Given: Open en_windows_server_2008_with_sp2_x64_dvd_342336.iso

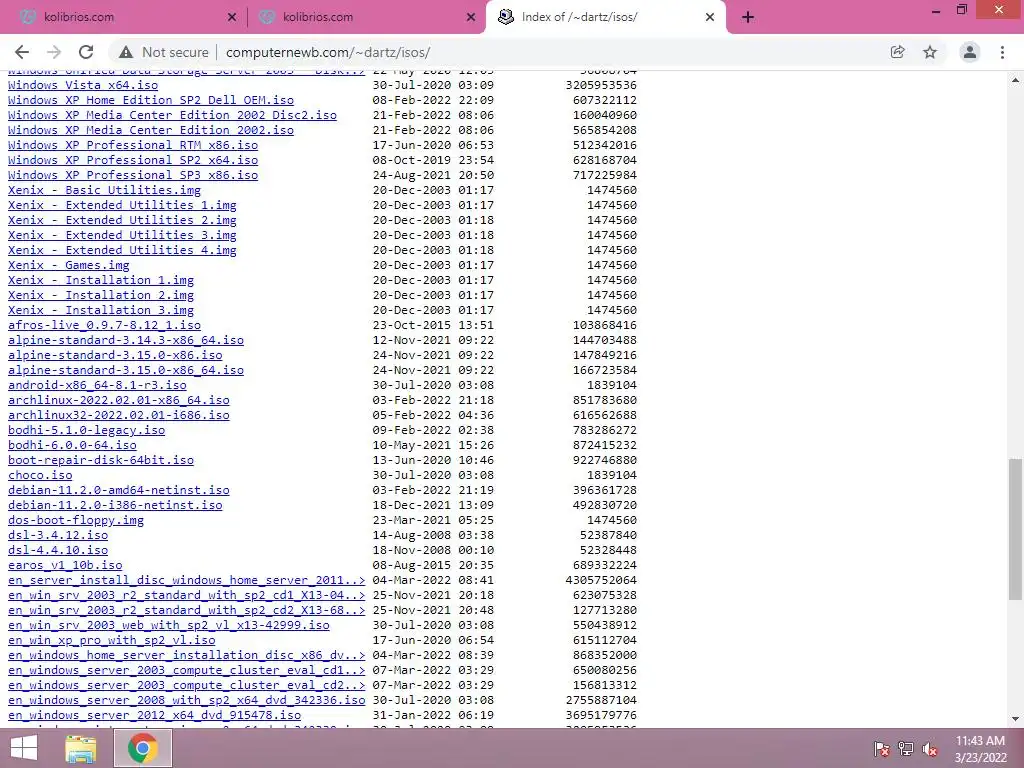Looking at the screenshot, I should pyautogui.click(x=187, y=701).
